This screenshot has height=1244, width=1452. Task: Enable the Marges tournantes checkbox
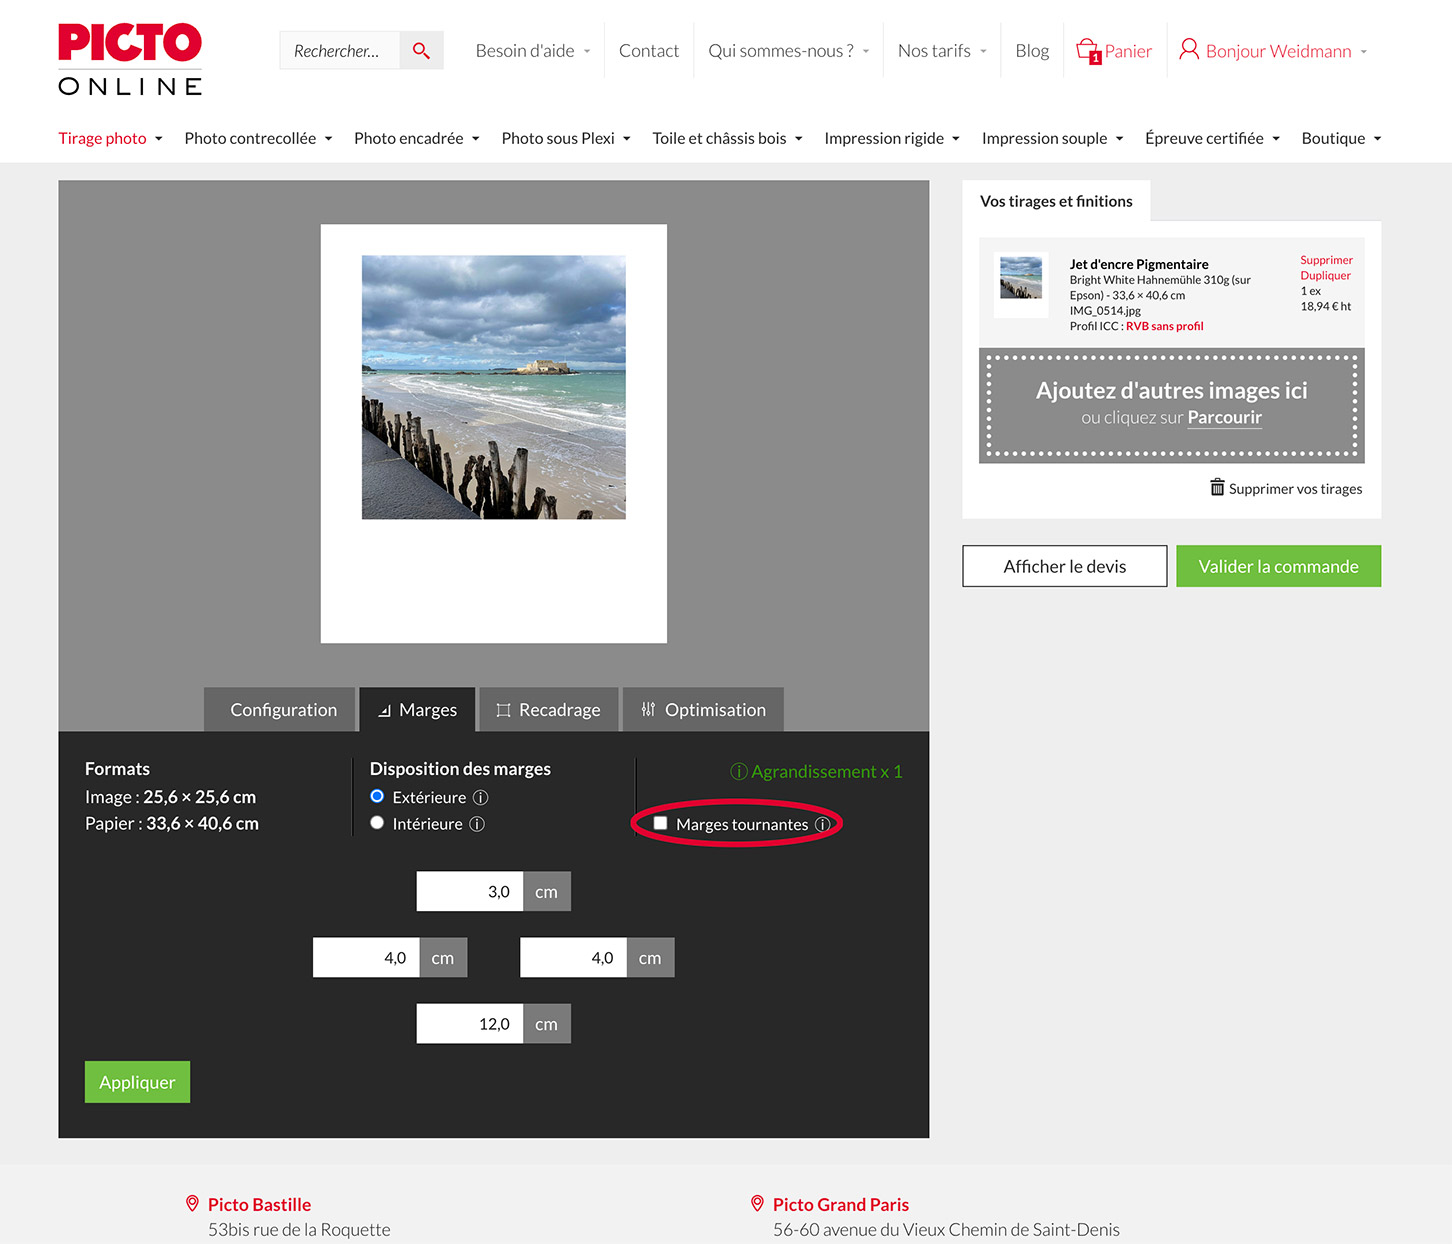pos(660,823)
